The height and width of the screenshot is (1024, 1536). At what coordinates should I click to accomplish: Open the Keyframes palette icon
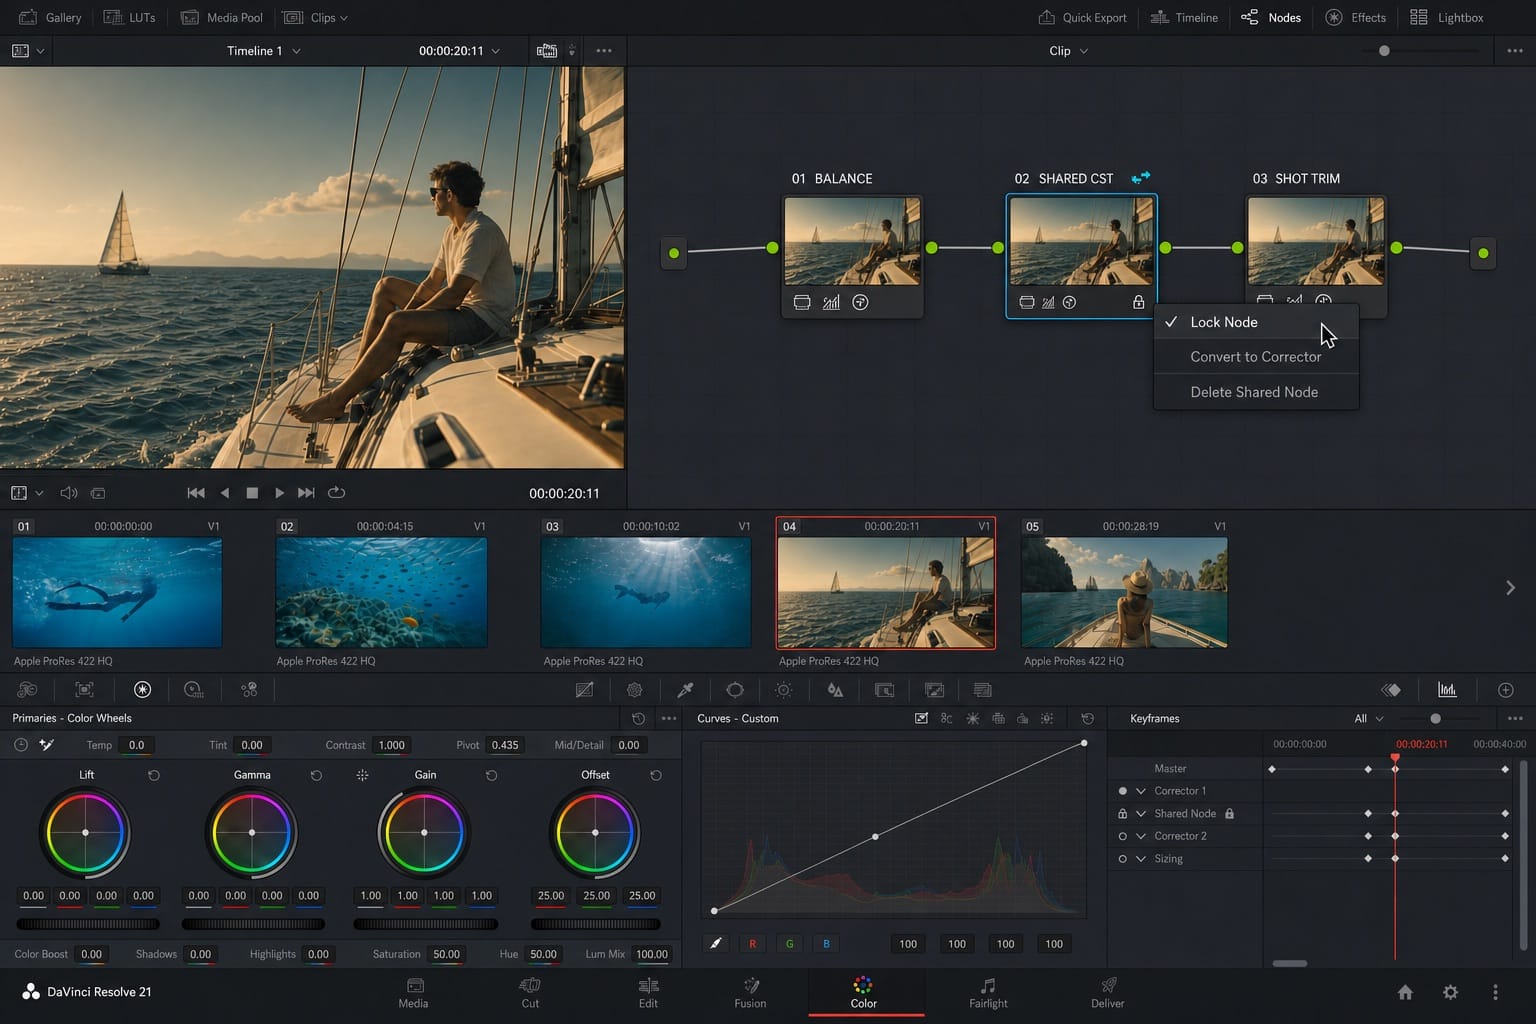(x=1391, y=690)
